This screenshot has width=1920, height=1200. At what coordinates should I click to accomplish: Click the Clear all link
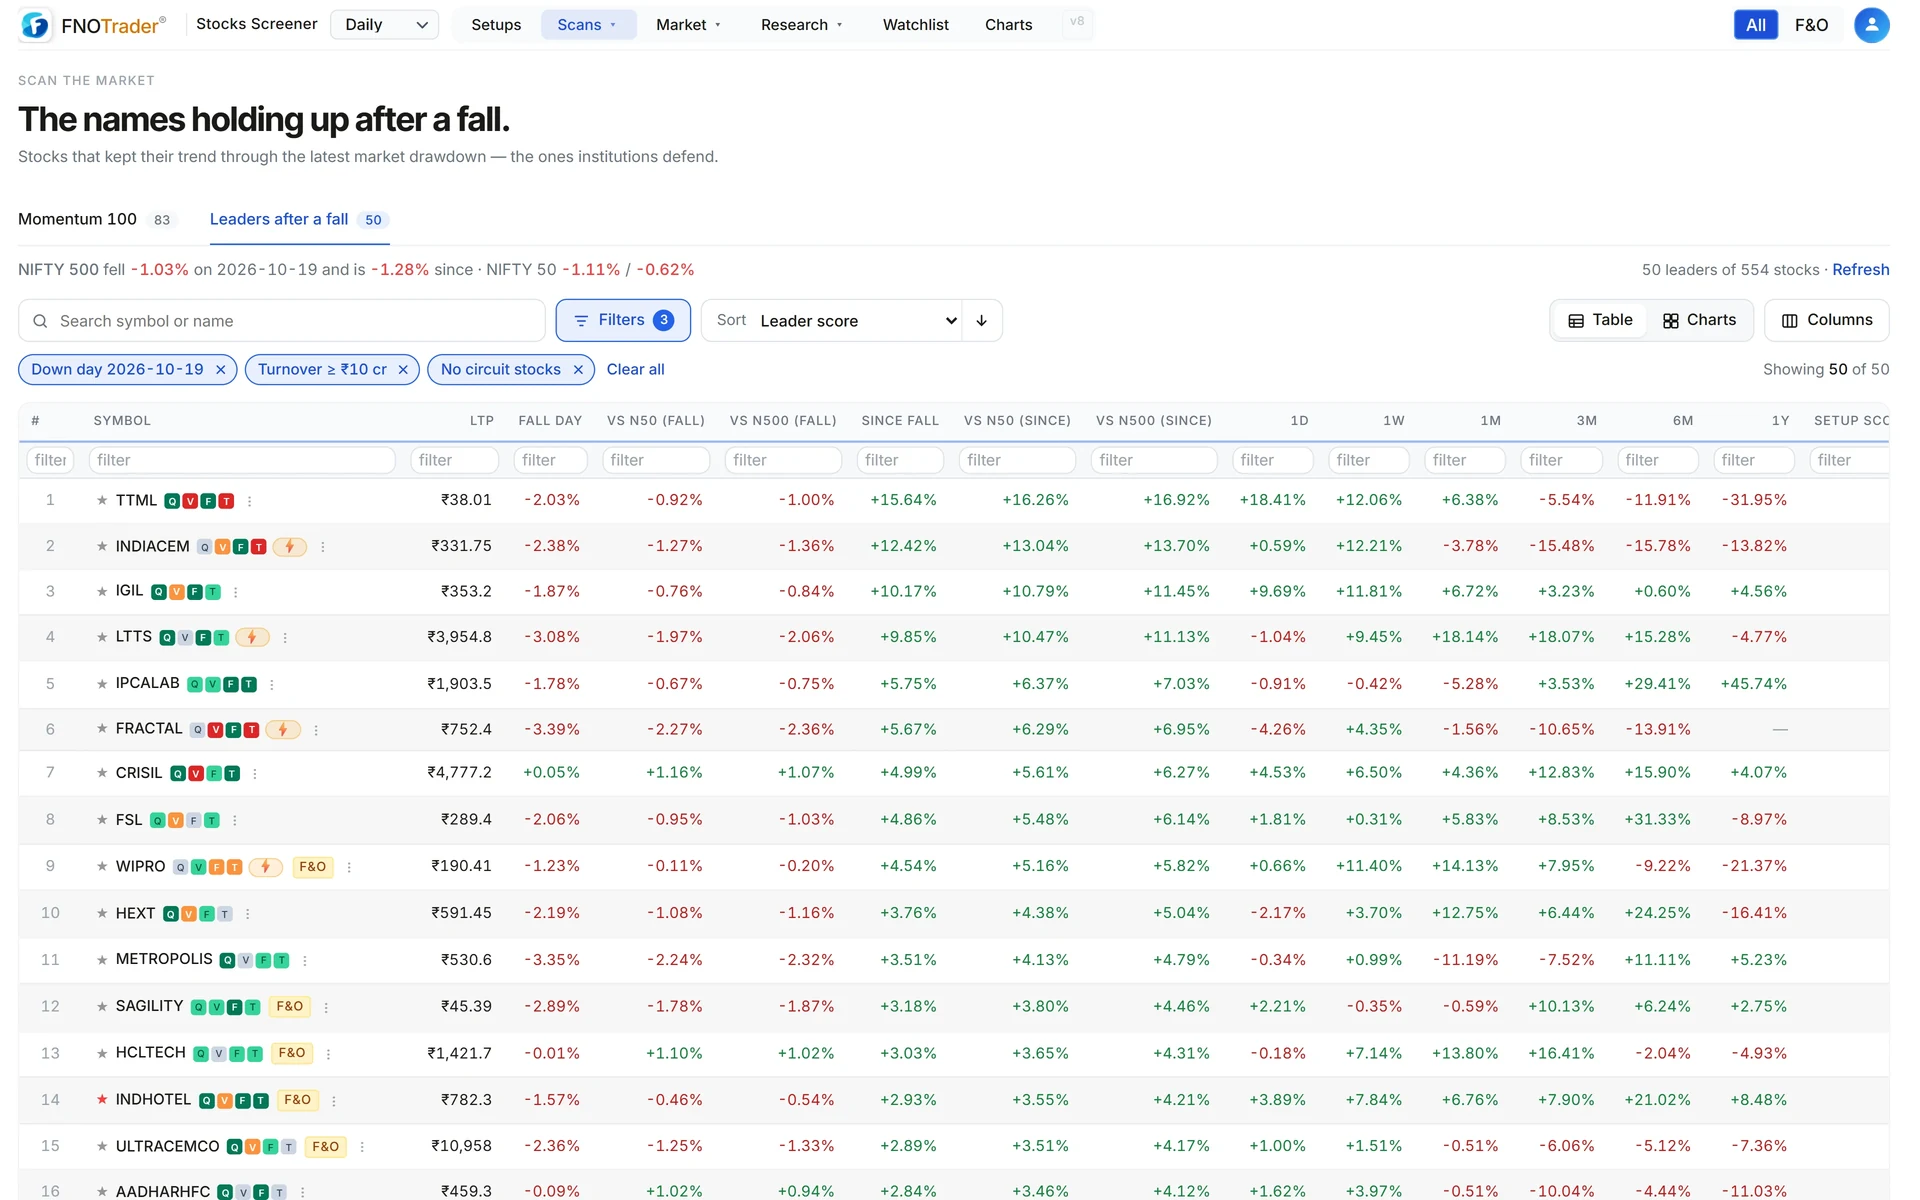[x=635, y=370]
